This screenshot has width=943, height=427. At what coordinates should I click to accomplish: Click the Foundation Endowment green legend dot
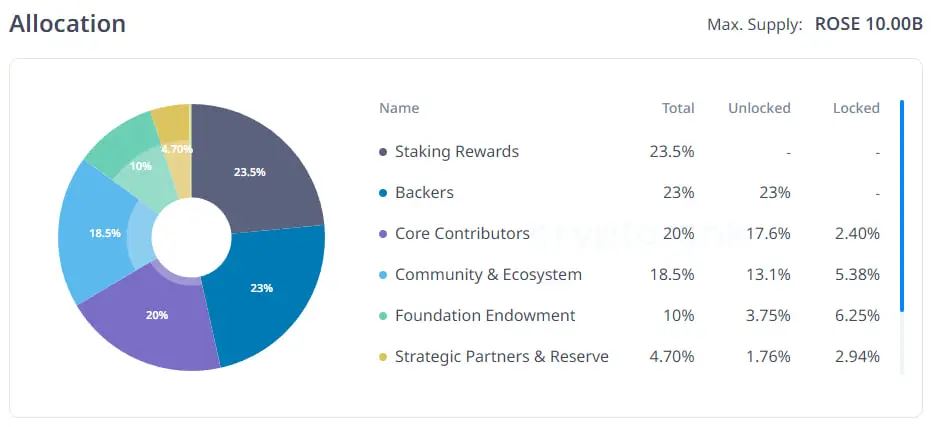(x=383, y=316)
